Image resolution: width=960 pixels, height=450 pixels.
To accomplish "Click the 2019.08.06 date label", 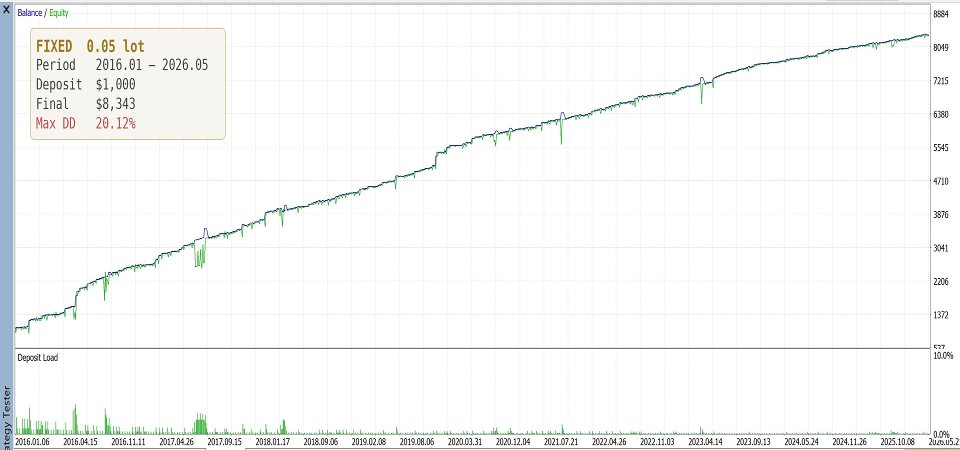I will 418,442.
